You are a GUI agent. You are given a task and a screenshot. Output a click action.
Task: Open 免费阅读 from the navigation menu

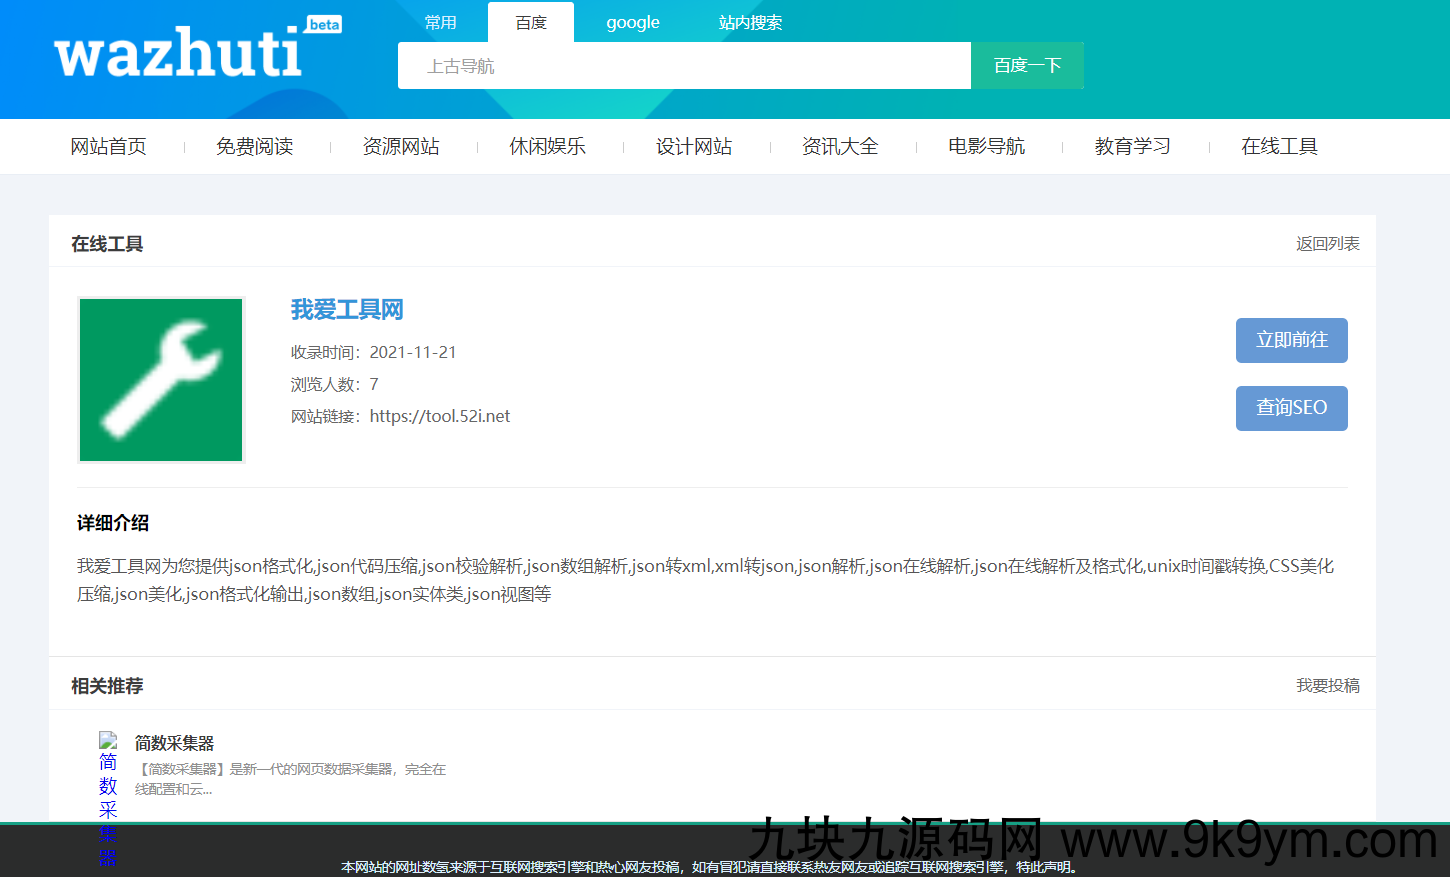pyautogui.click(x=255, y=146)
